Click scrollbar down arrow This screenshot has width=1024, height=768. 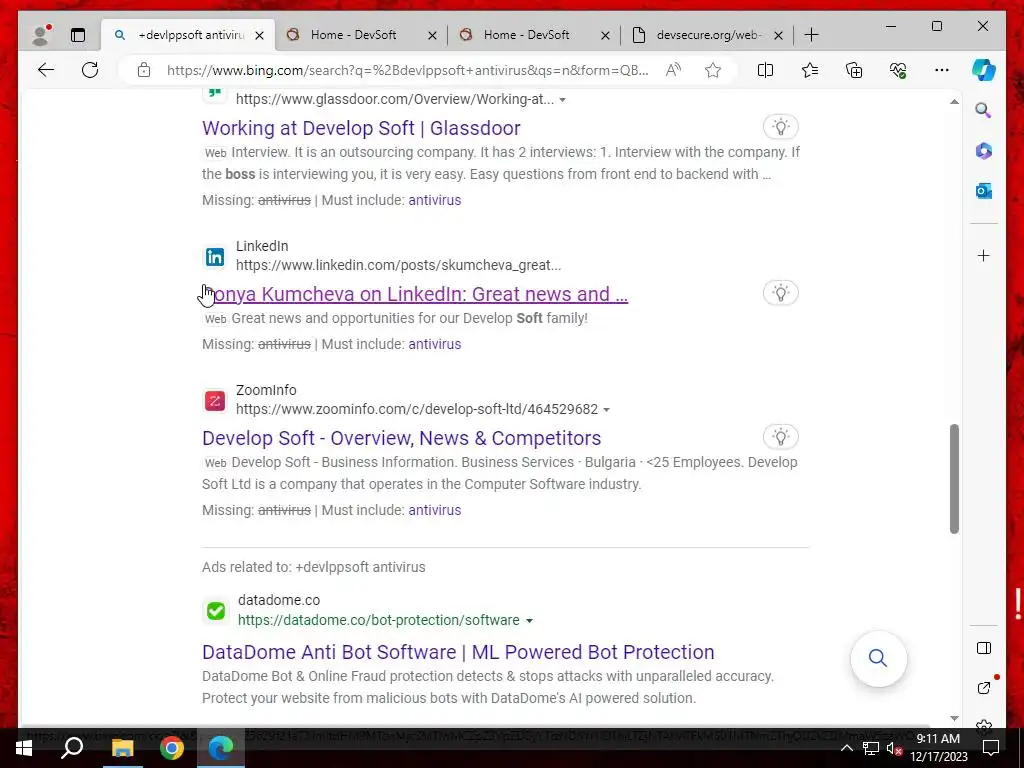point(954,718)
